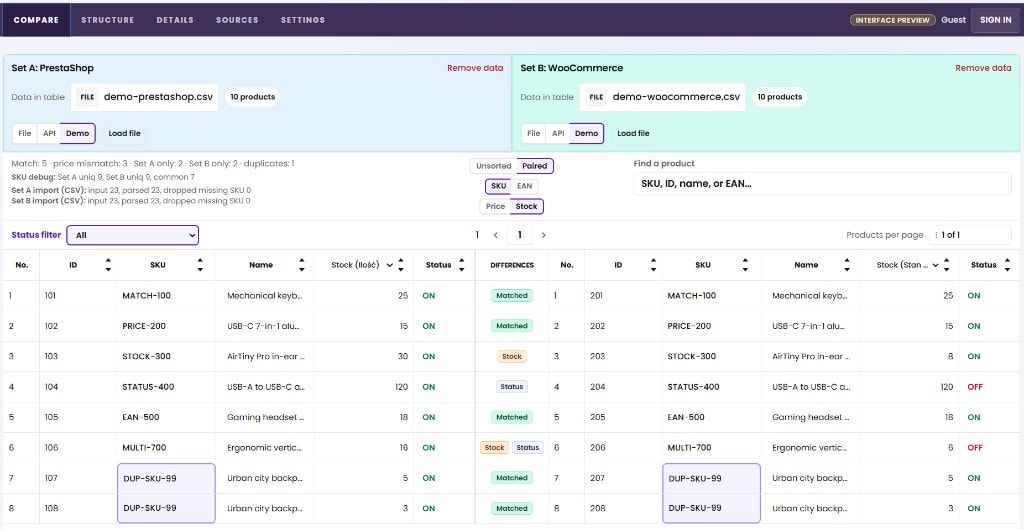This screenshot has height=529, width=1024.
Task: Click Status badge in MULTI-700 row
Action: (x=528, y=448)
